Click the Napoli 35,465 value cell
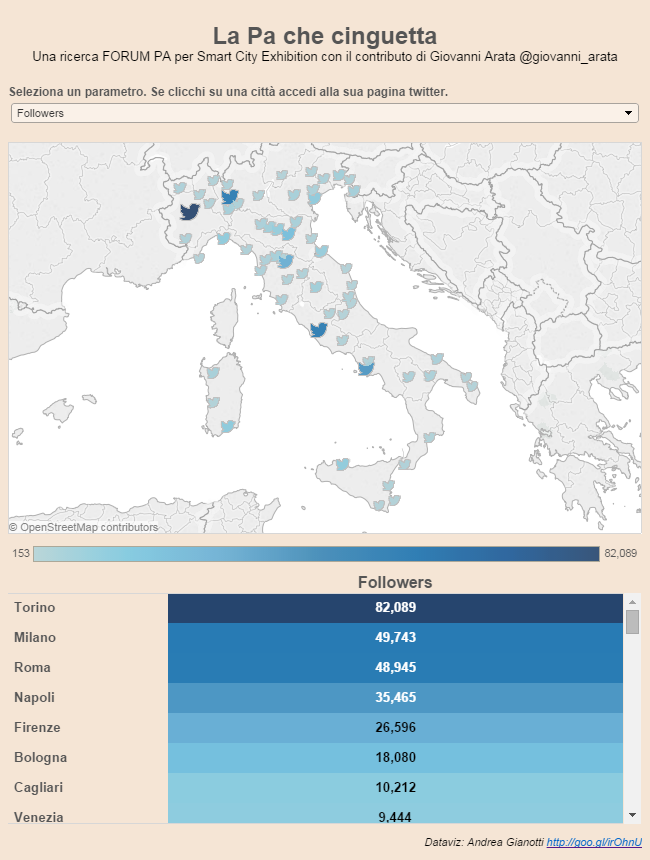Viewport: 650px width, 860px height. (395, 698)
